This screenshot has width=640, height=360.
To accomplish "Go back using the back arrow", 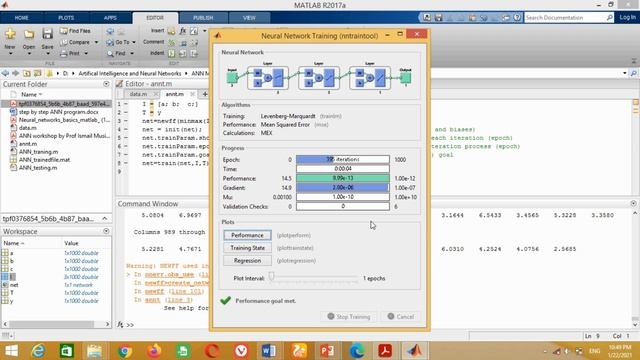I will 5,73.
